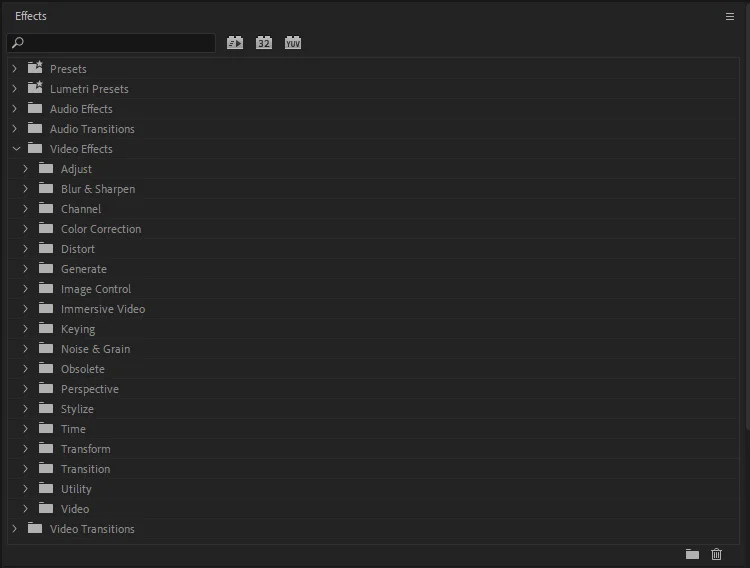Select the Stylize label
The width and height of the screenshot is (750, 568).
pyautogui.click(x=77, y=409)
